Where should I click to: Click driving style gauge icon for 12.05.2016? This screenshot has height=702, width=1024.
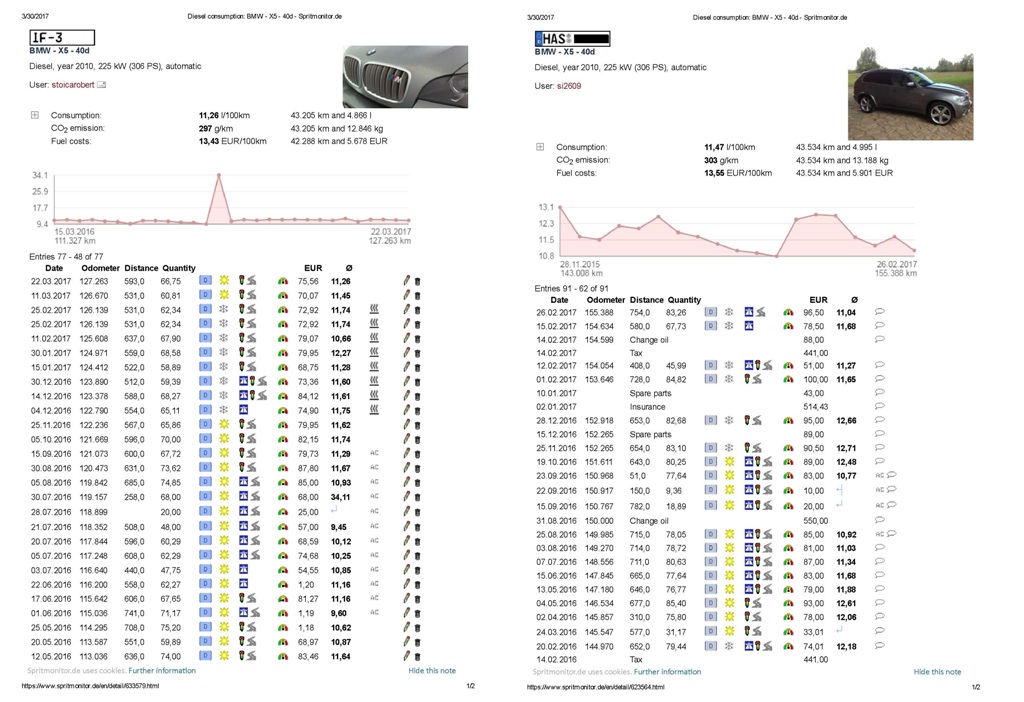pyautogui.click(x=282, y=656)
